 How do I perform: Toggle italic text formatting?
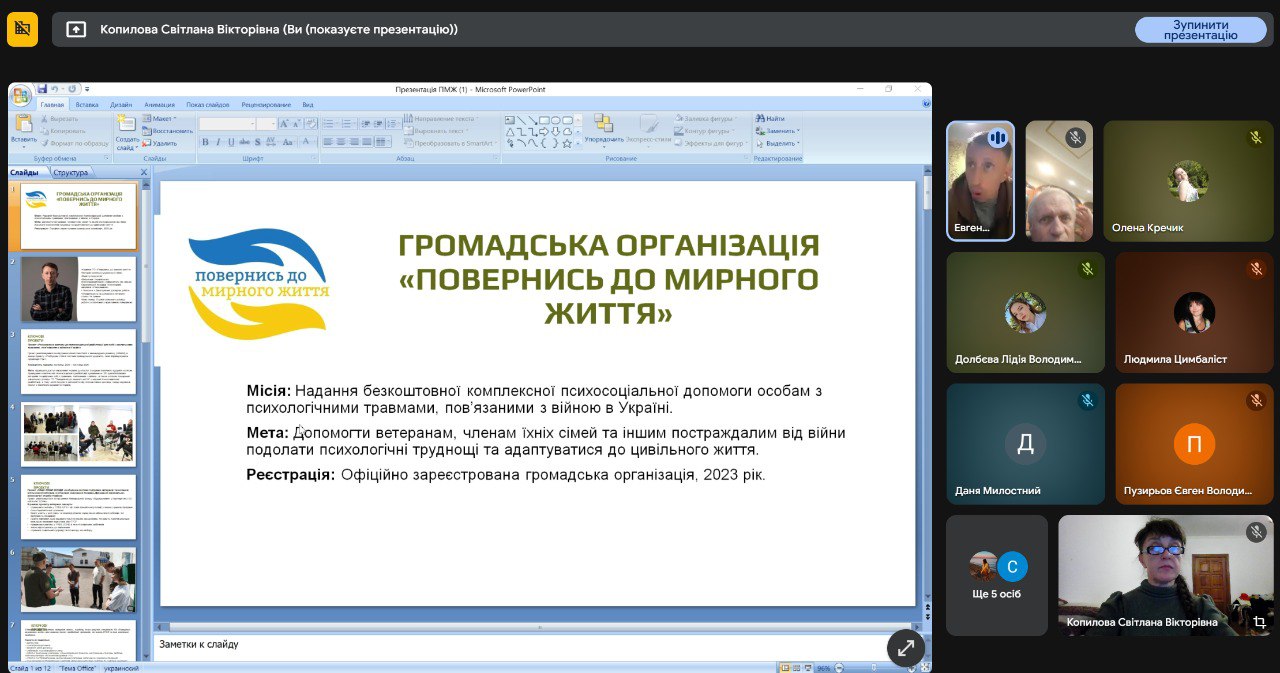[x=218, y=142]
